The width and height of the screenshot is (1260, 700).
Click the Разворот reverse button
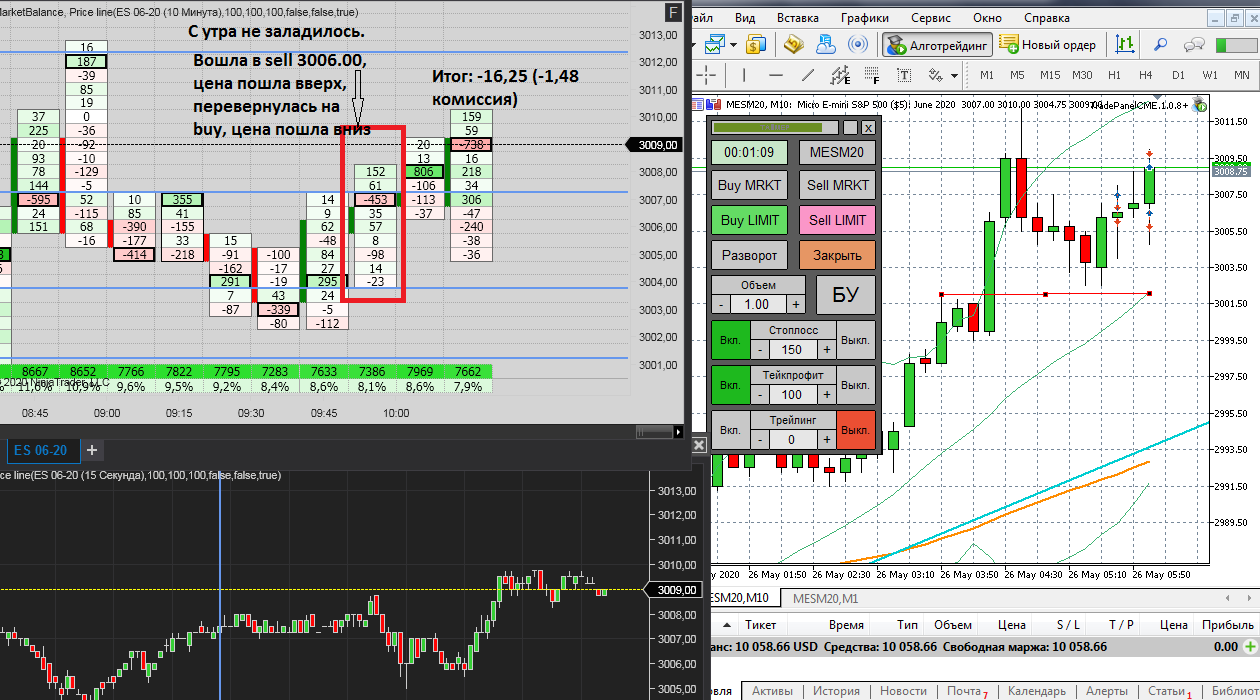tap(750, 255)
